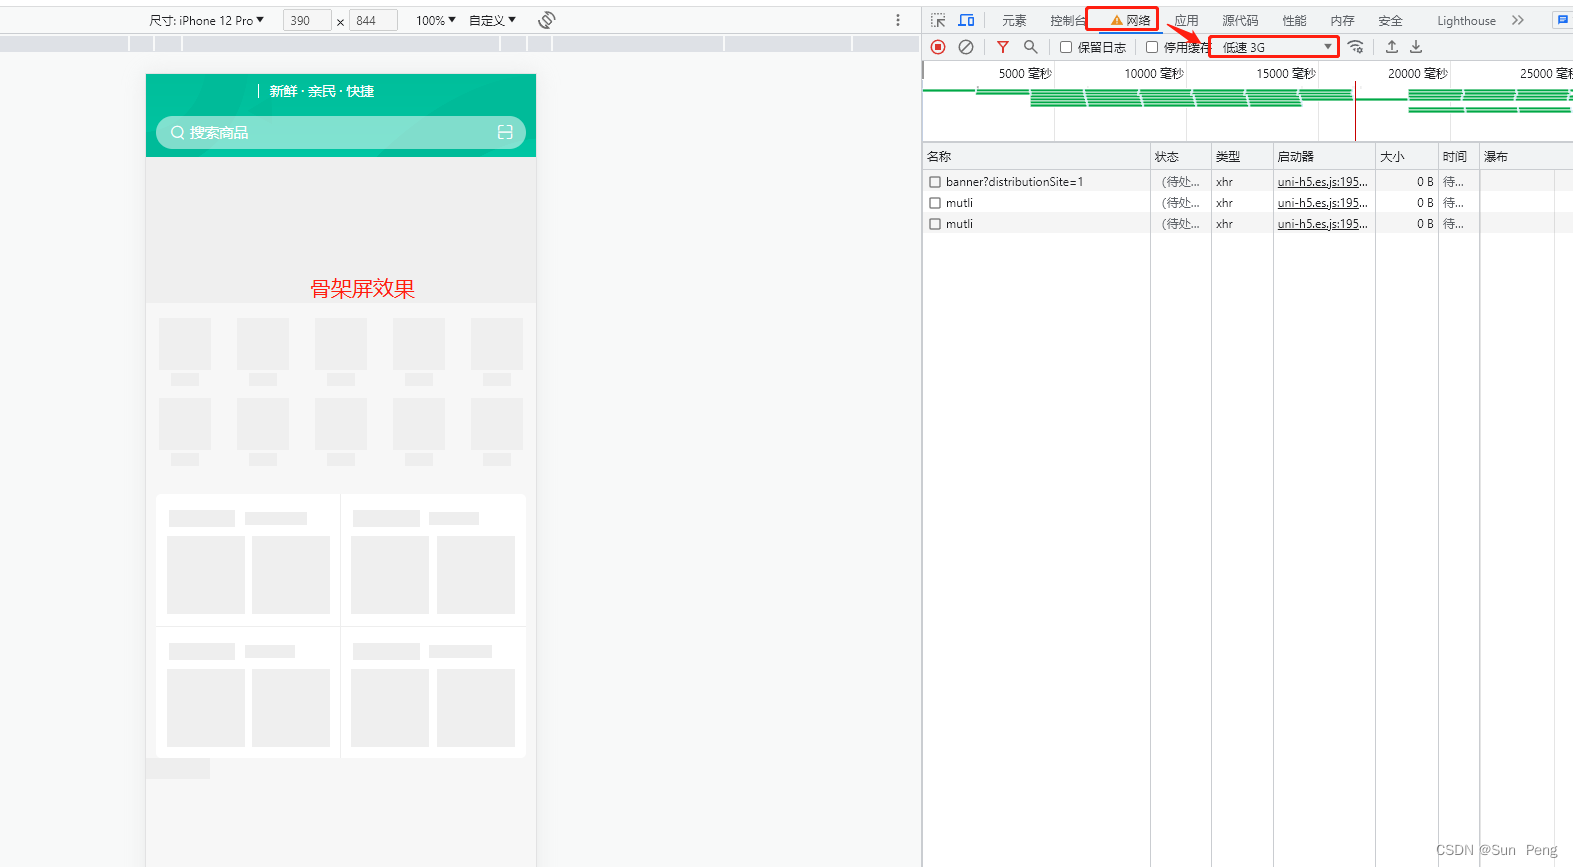Export HAR file download icon
The height and width of the screenshot is (867, 1573).
pos(1416,47)
